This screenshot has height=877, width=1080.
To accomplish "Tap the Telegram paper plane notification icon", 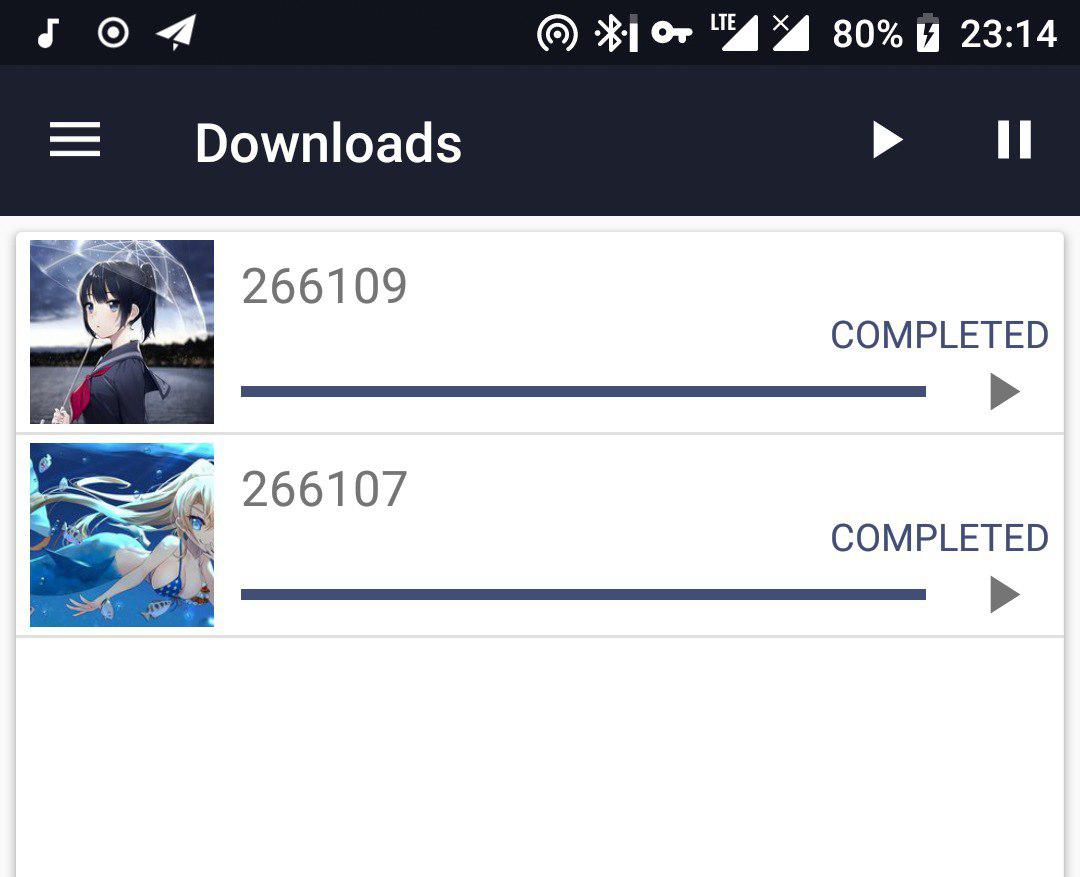I will [176, 32].
